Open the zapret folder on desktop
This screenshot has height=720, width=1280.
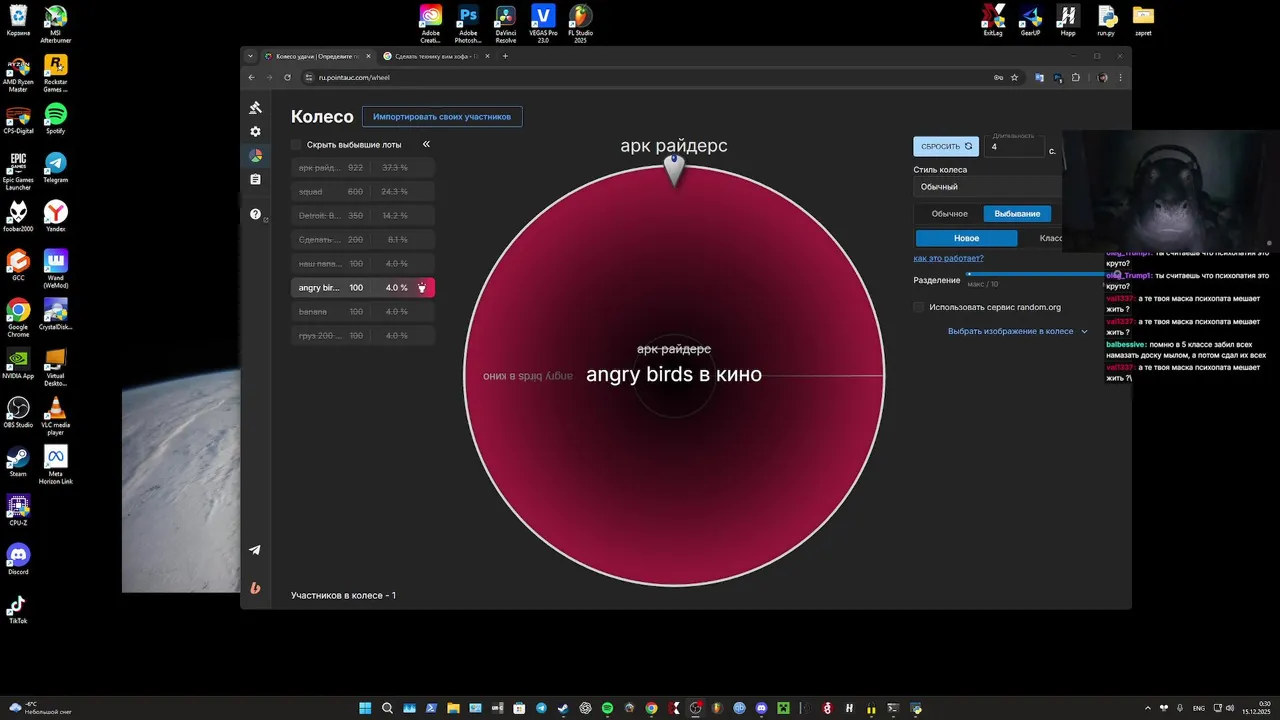[1143, 20]
